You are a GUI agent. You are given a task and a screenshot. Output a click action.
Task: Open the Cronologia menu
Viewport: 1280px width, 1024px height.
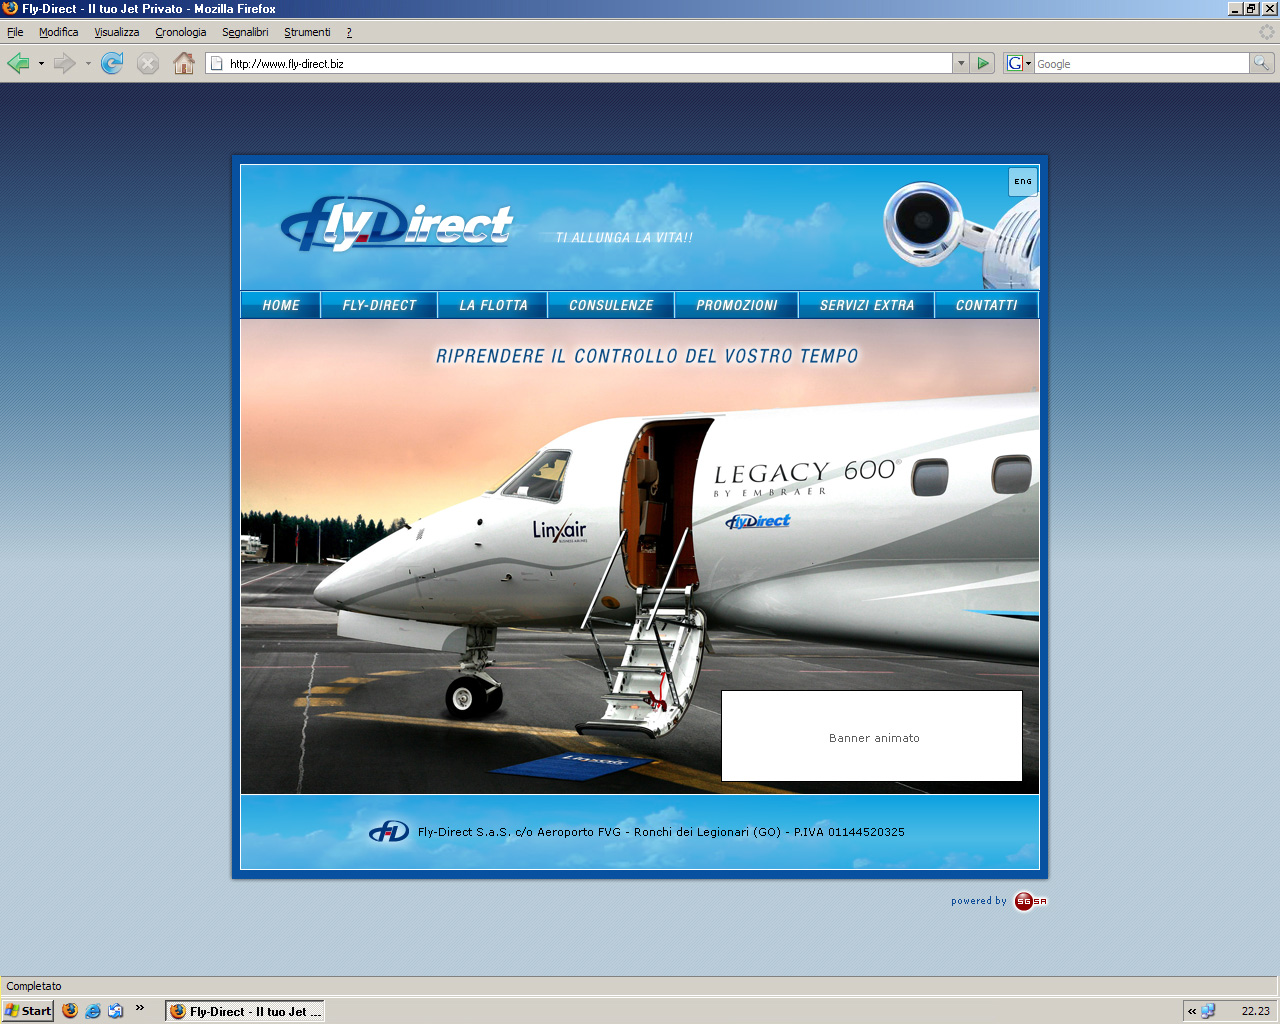click(180, 32)
